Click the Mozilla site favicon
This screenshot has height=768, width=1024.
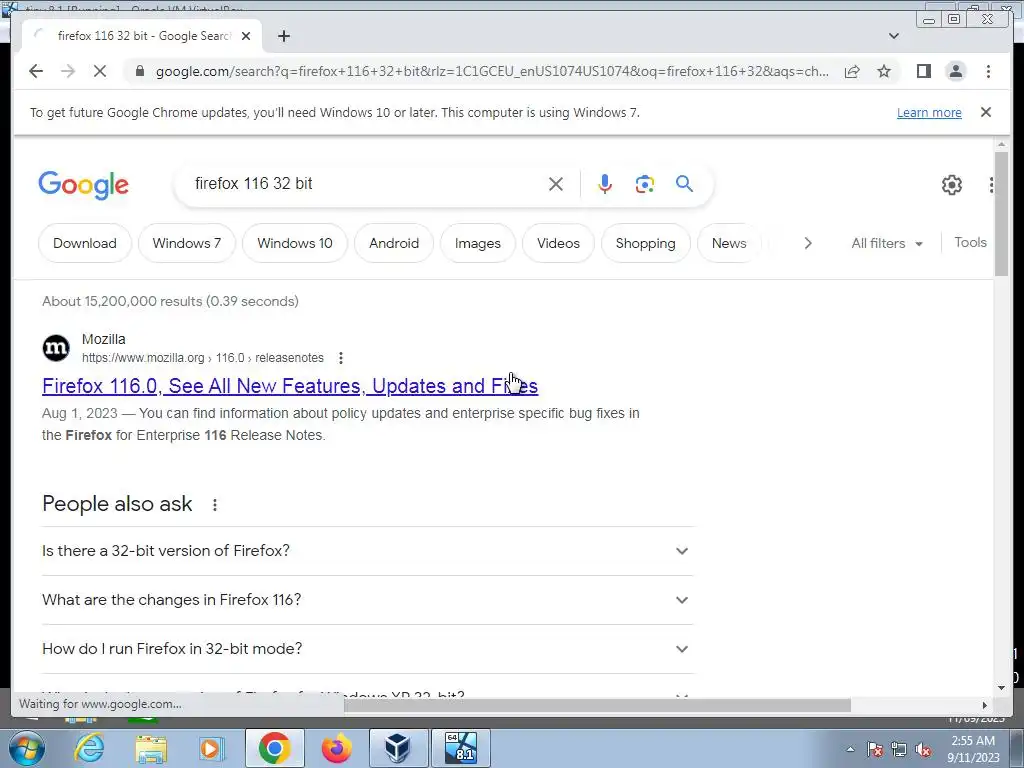[56, 348]
